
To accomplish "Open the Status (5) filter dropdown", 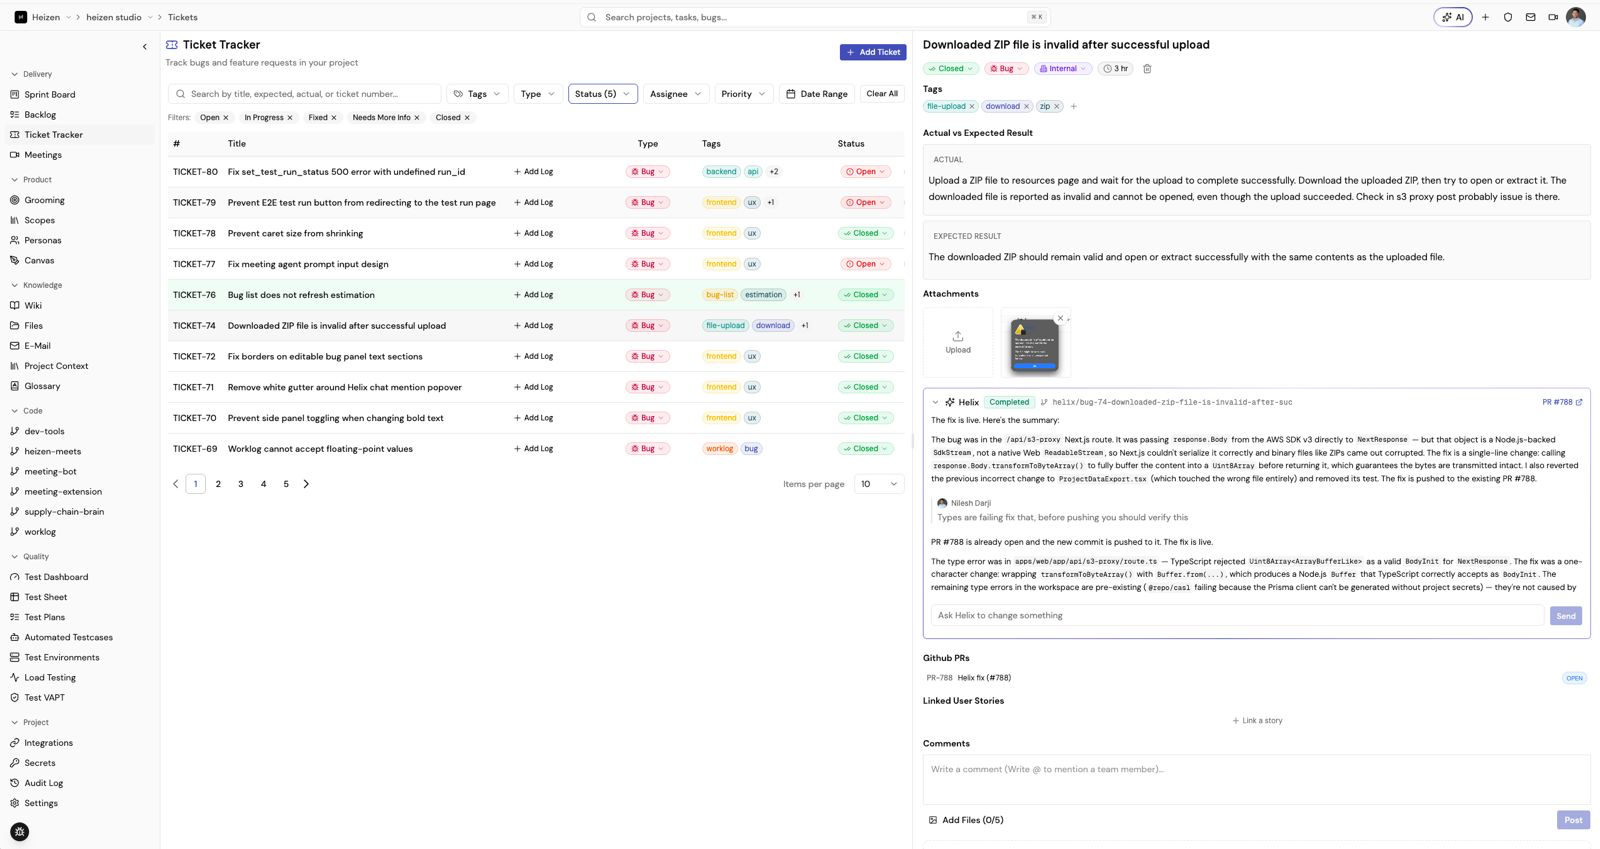I will tap(603, 94).
